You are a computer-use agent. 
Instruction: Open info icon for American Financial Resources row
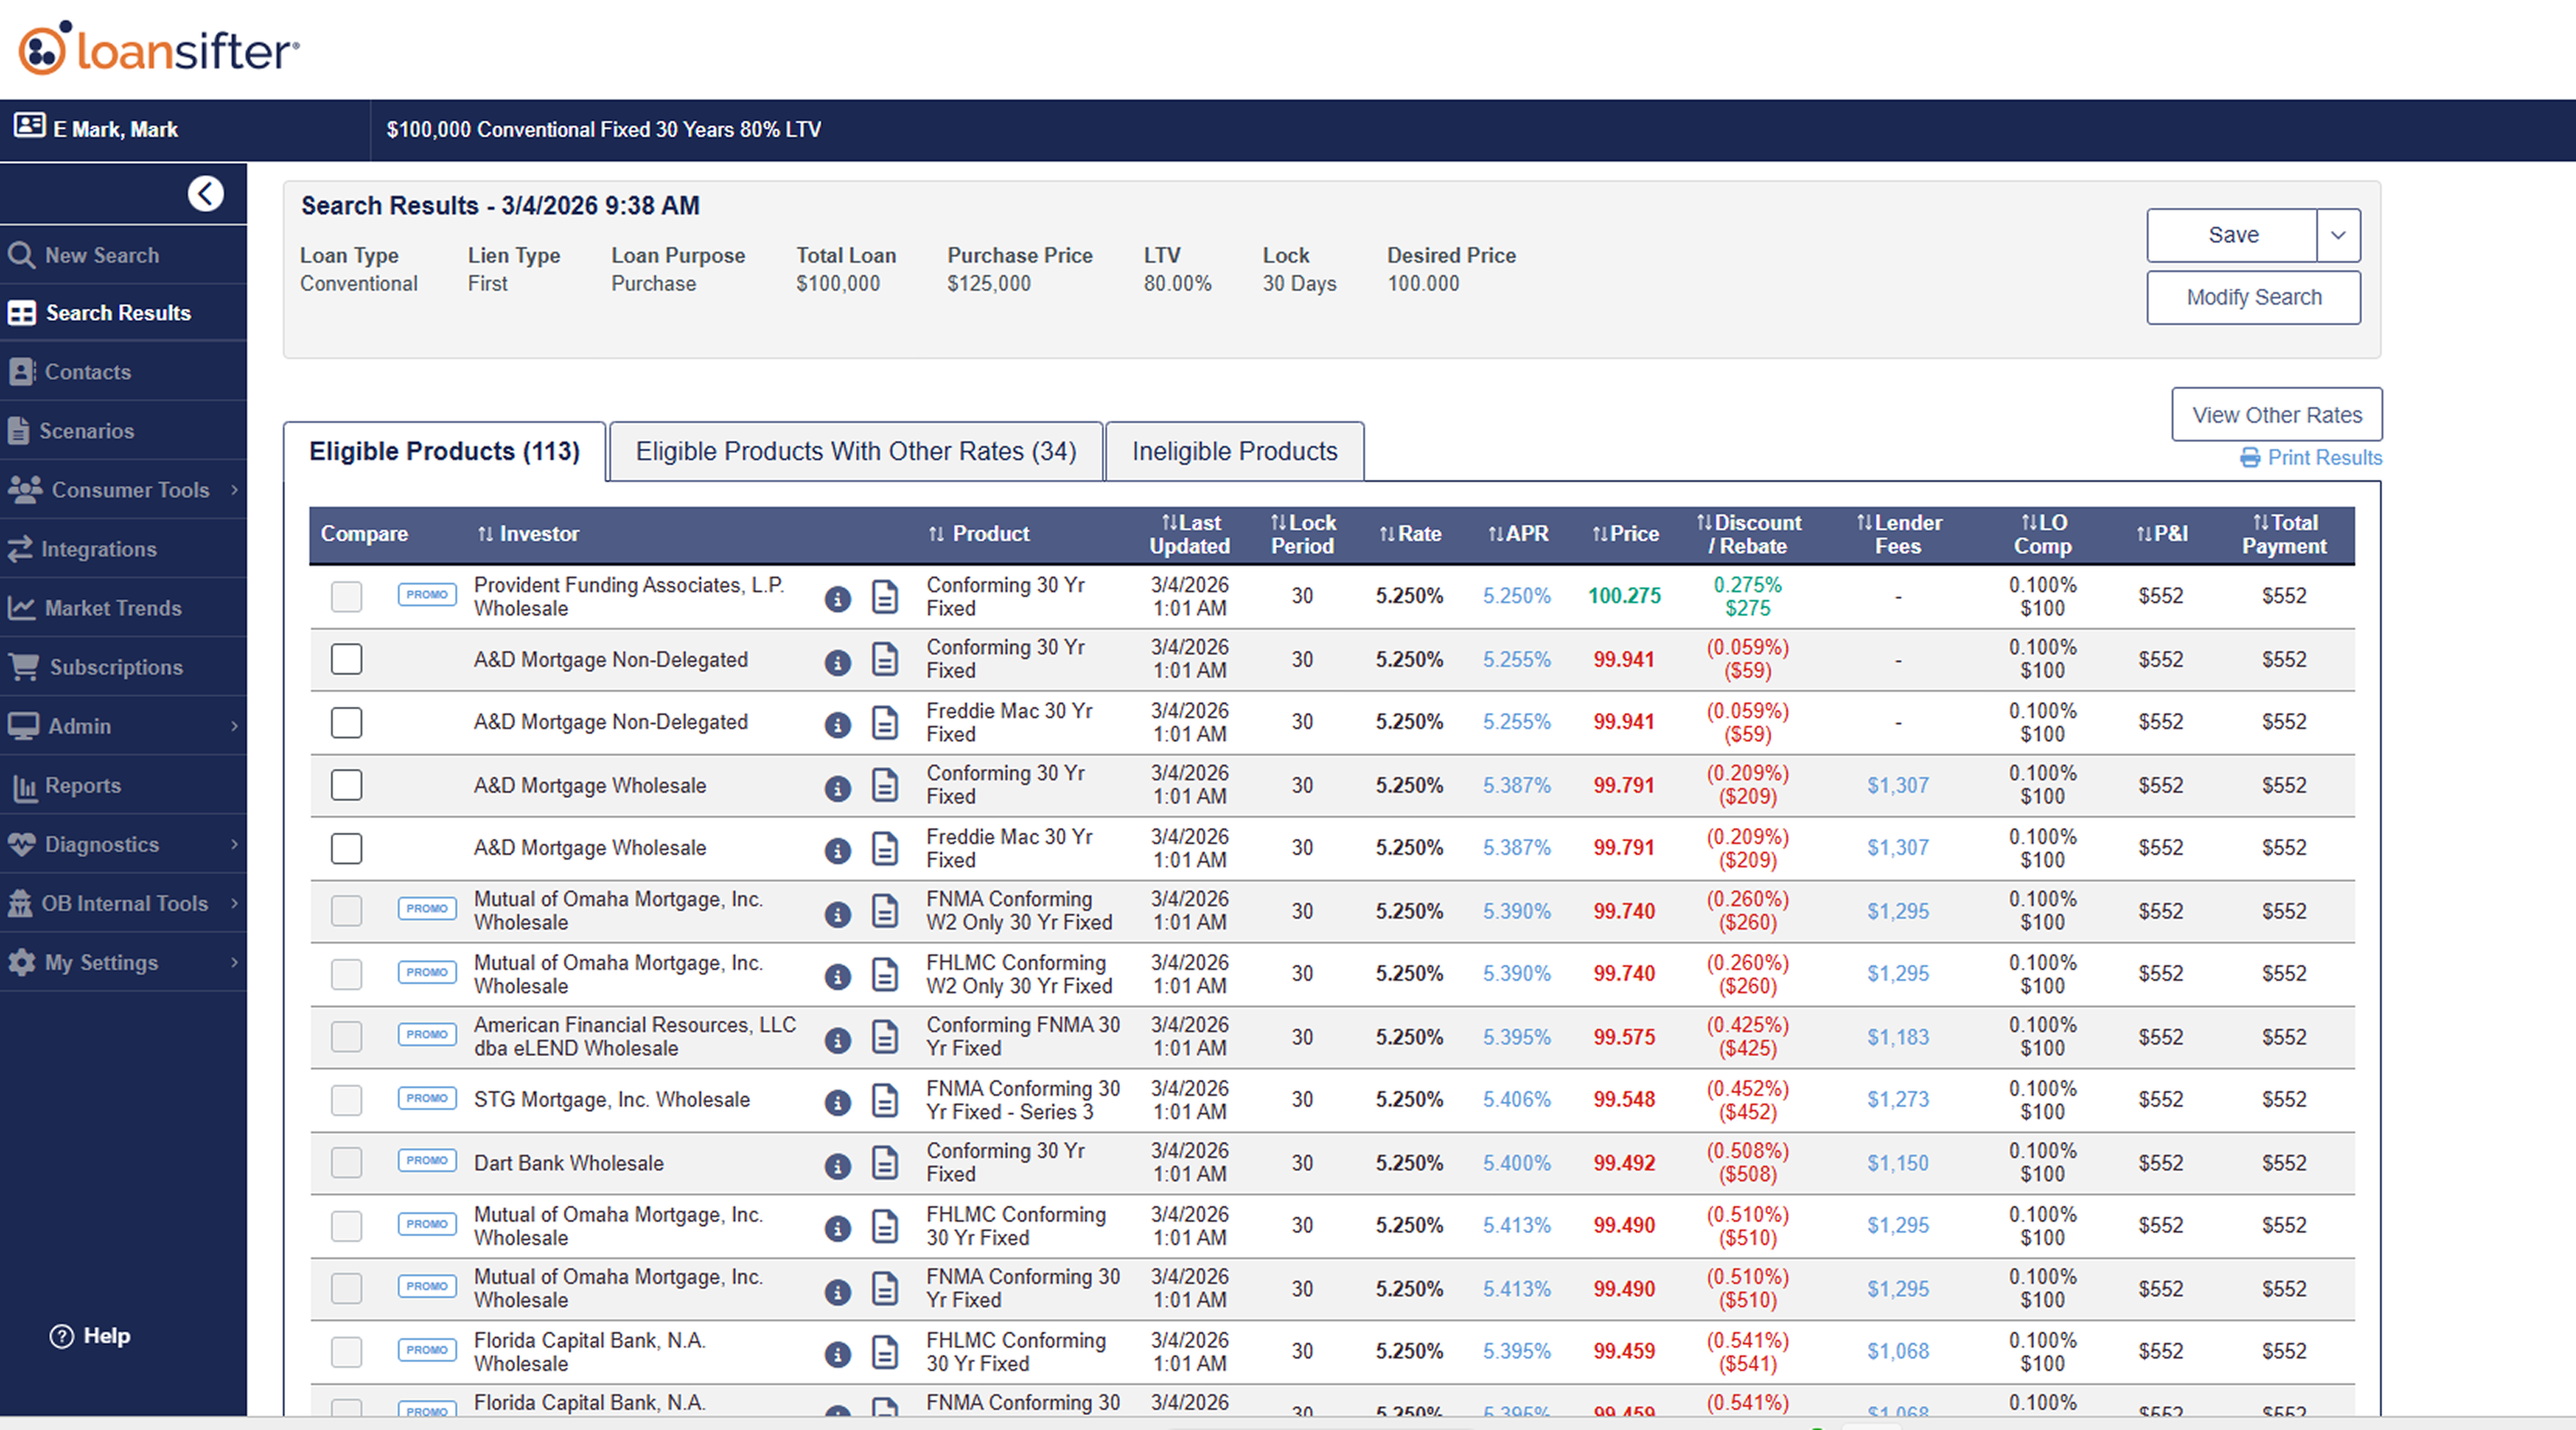pyautogui.click(x=838, y=1040)
